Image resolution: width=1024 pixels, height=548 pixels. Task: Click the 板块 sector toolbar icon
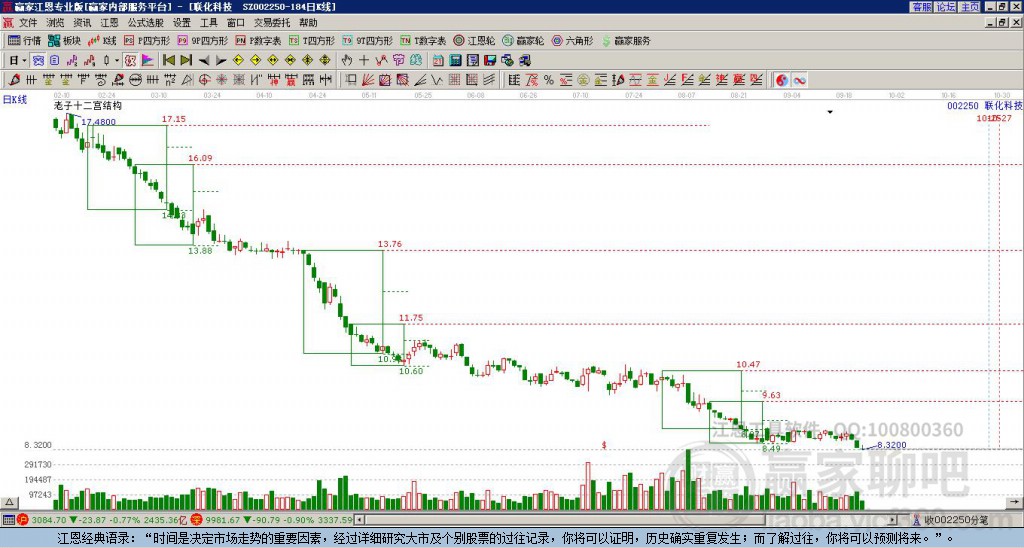pos(64,41)
